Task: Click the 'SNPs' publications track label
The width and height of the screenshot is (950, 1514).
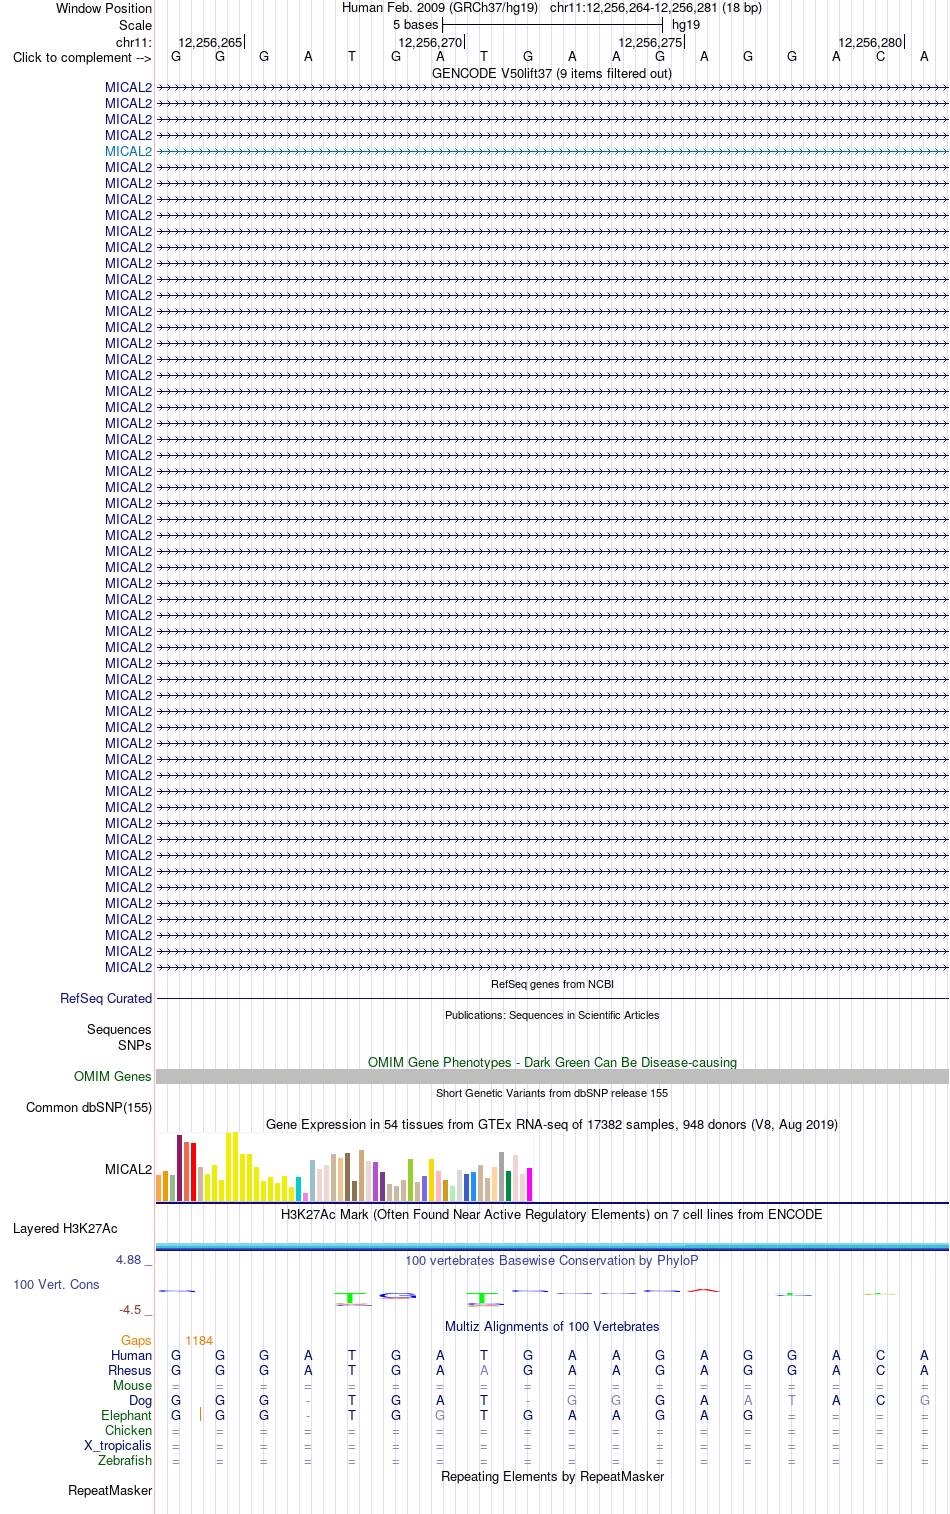Action: point(134,1045)
